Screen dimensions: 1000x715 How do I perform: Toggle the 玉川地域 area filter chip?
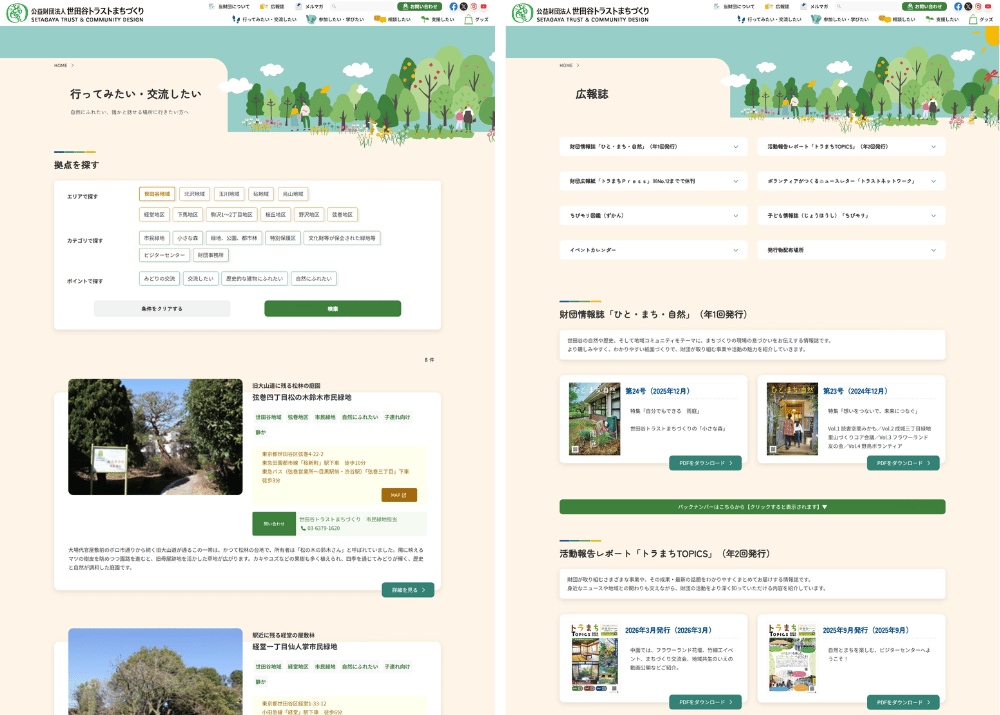pos(229,194)
